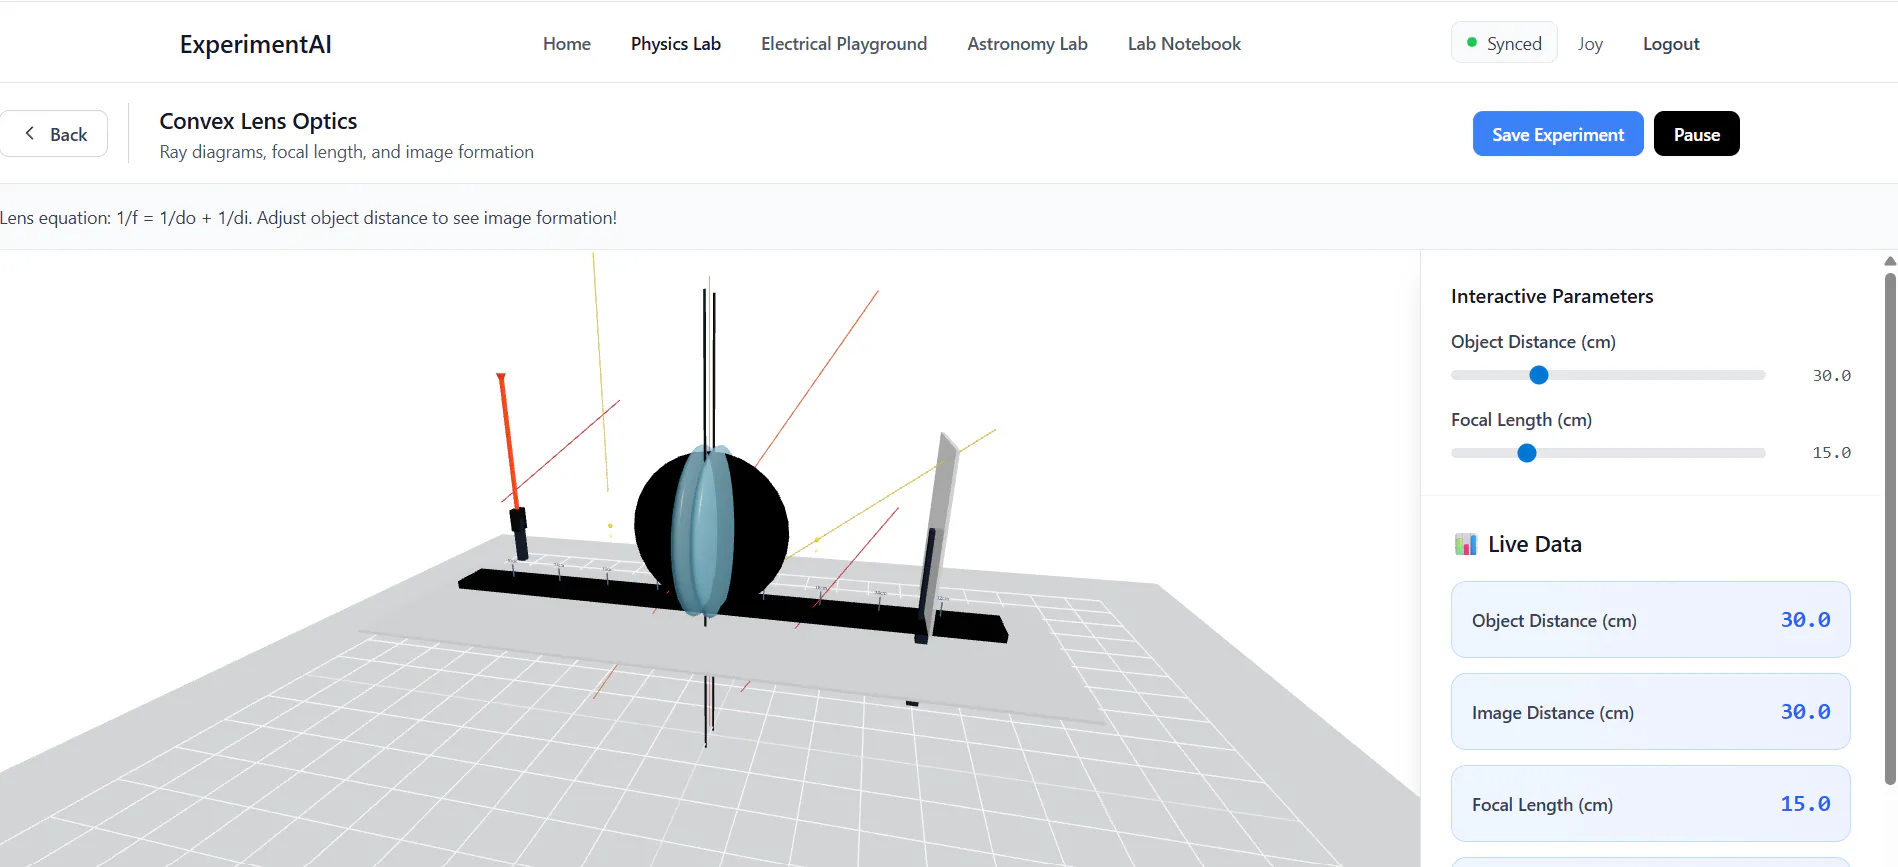
Task: Open the Joy user profile
Action: (1590, 44)
